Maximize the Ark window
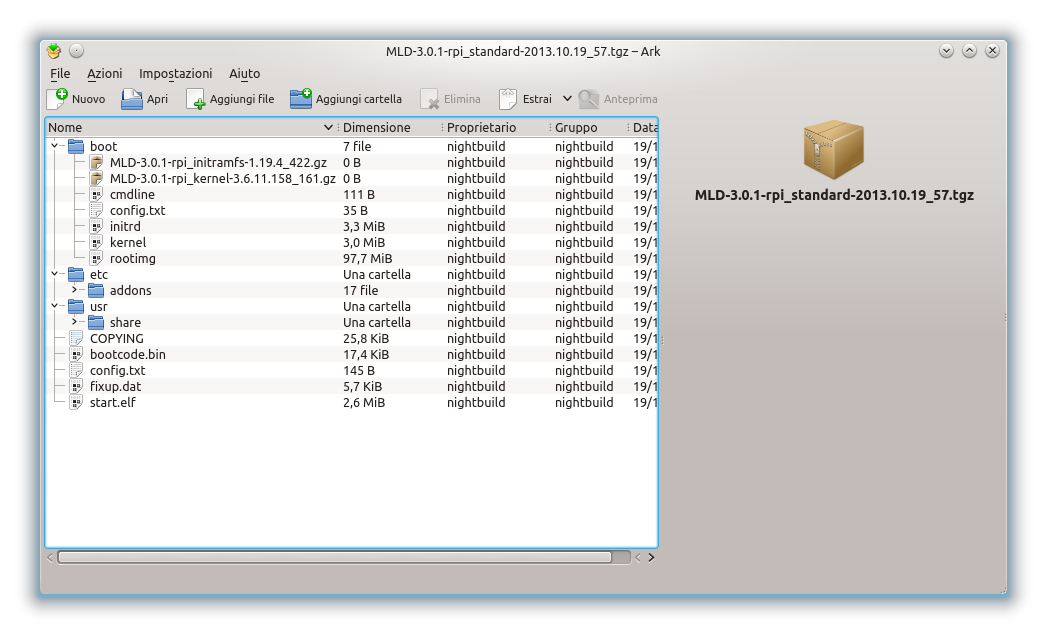Viewport: 1047px width, 634px height. (970, 51)
